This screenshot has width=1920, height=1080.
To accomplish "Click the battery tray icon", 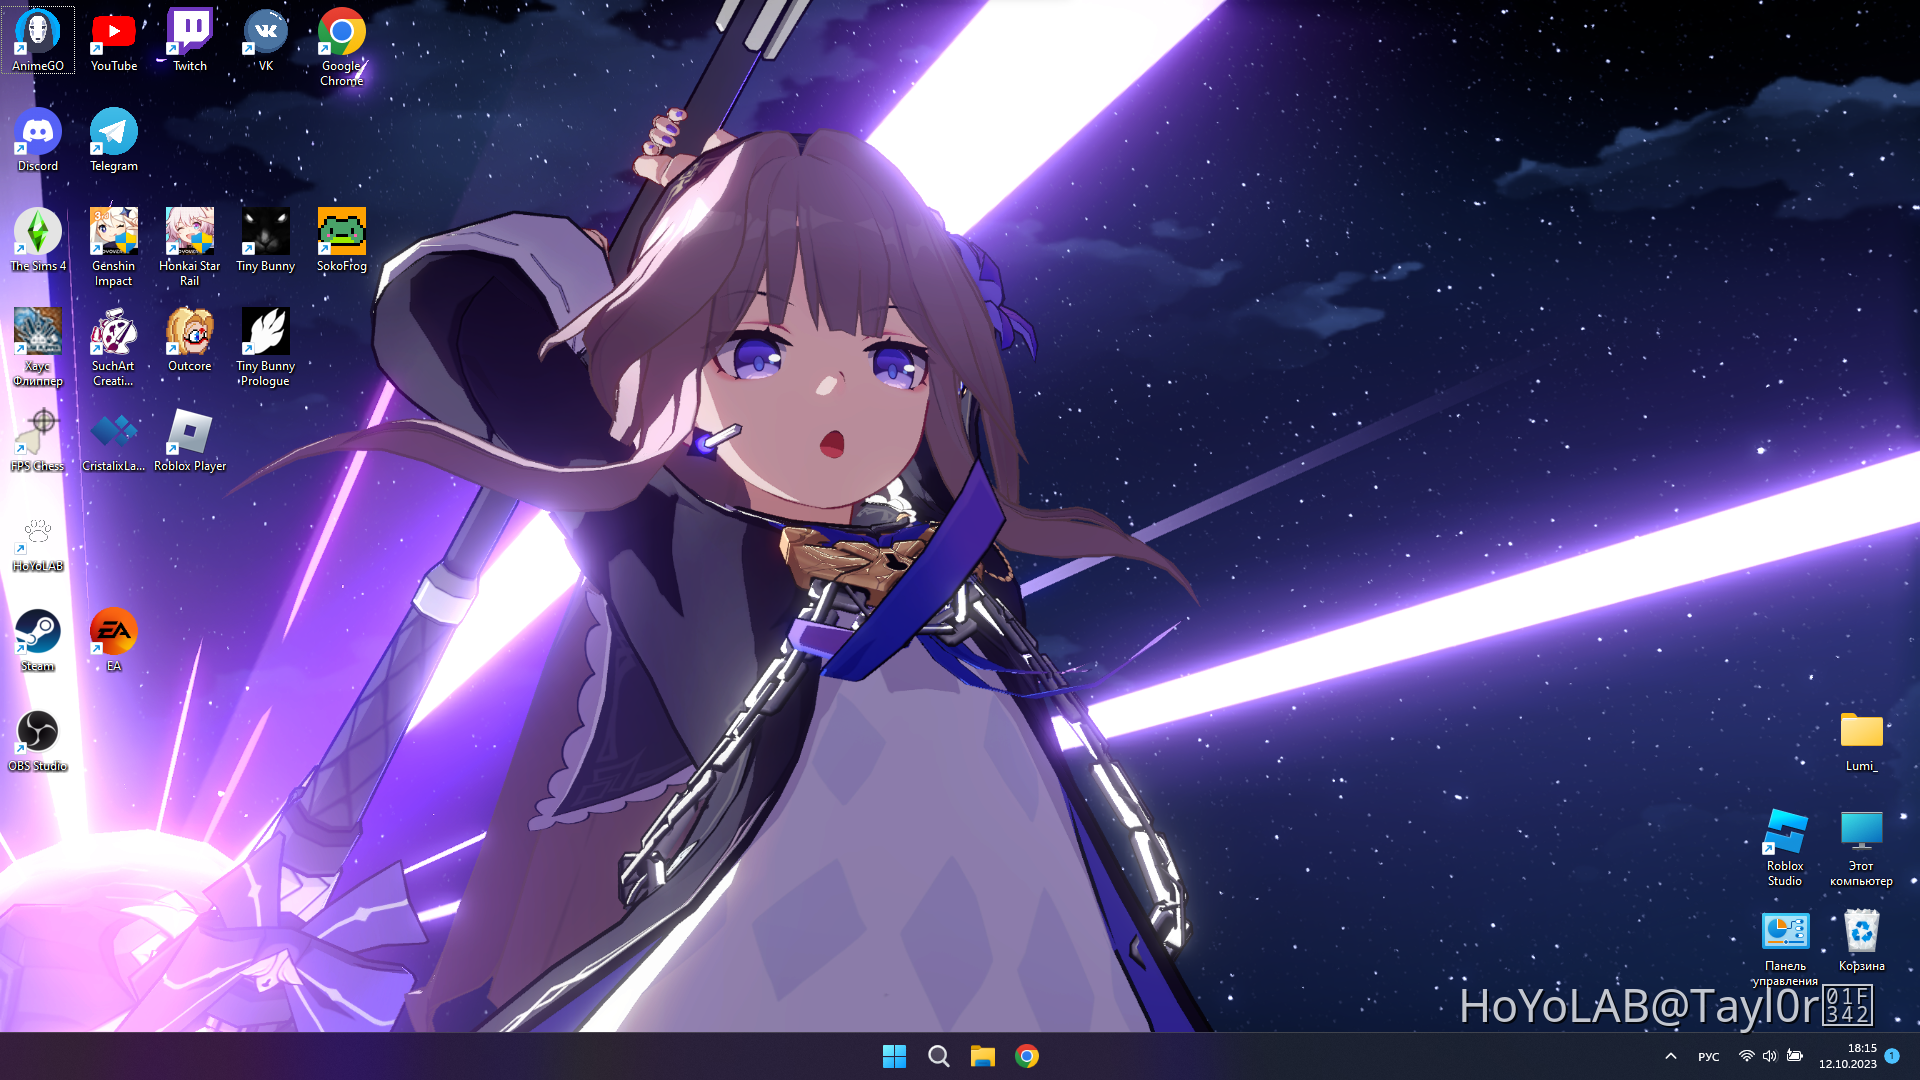I will [1795, 1056].
